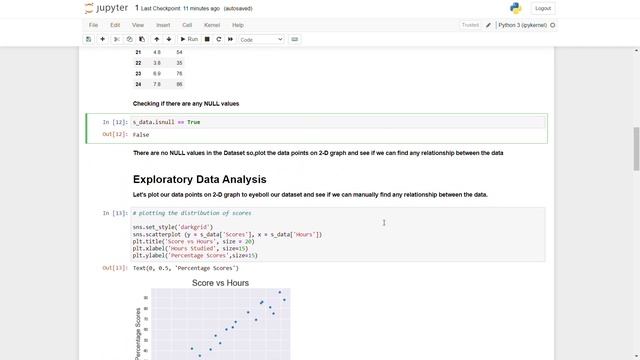Click the kernel idle circle indicator
Viewport: 640px width, 360px height.
pyautogui.click(x=553, y=25)
